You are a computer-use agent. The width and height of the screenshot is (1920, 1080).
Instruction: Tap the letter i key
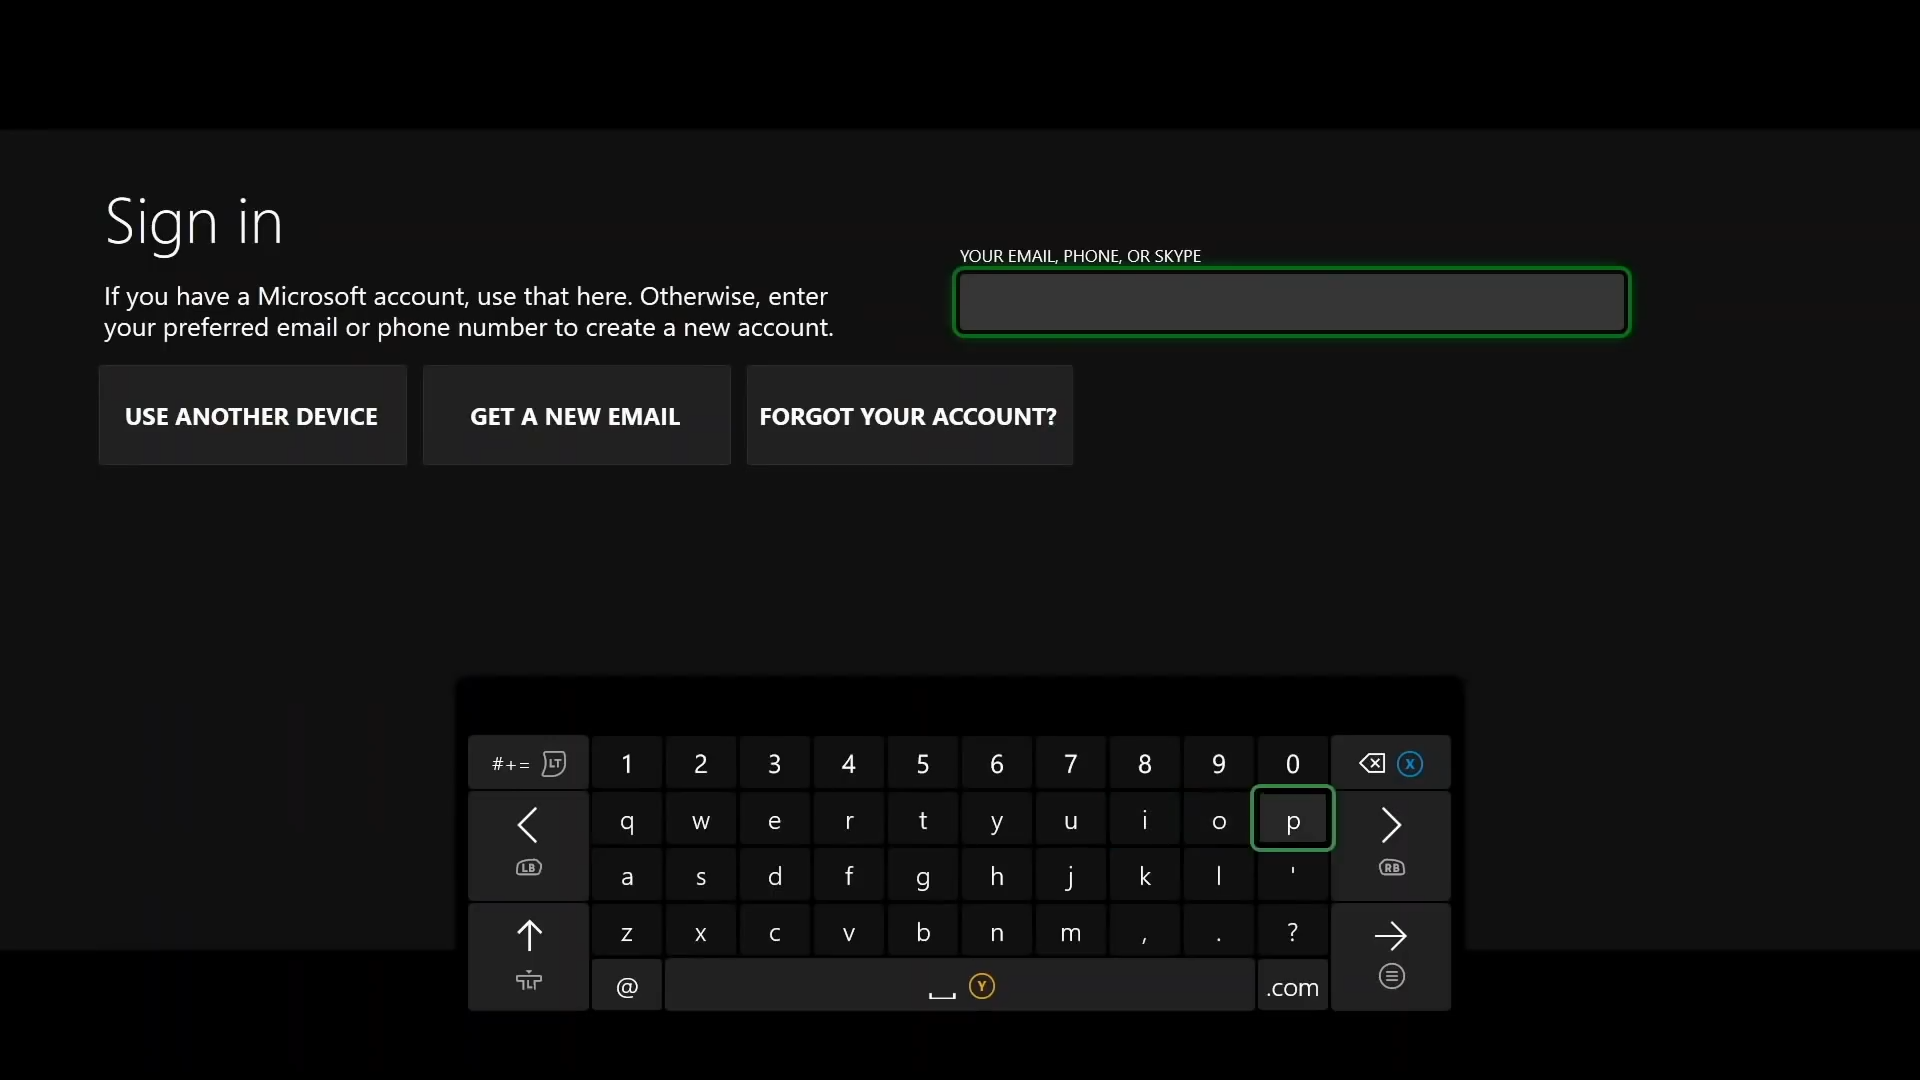(1145, 820)
